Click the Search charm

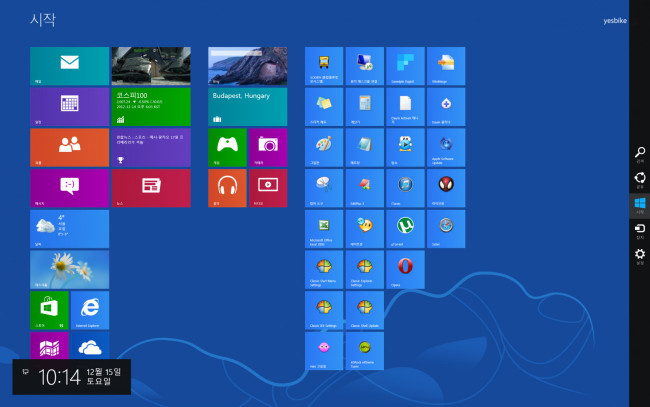click(640, 154)
